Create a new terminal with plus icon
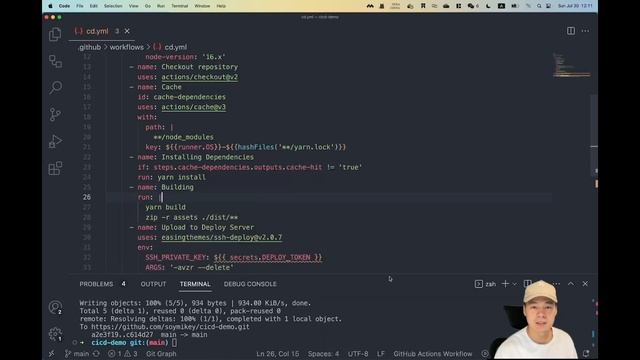 click(x=505, y=284)
